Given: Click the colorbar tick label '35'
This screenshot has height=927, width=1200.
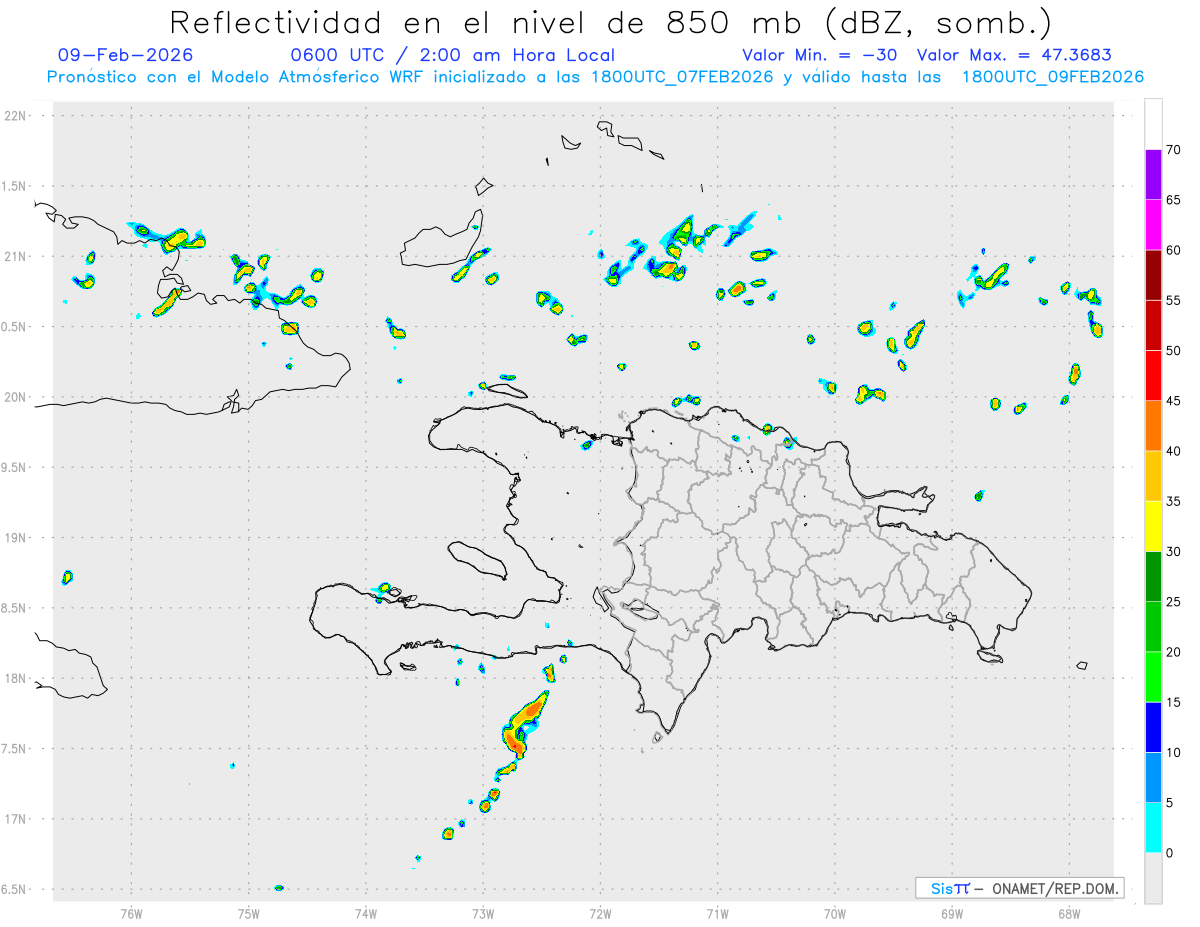Looking at the screenshot, I should [x=1174, y=501].
